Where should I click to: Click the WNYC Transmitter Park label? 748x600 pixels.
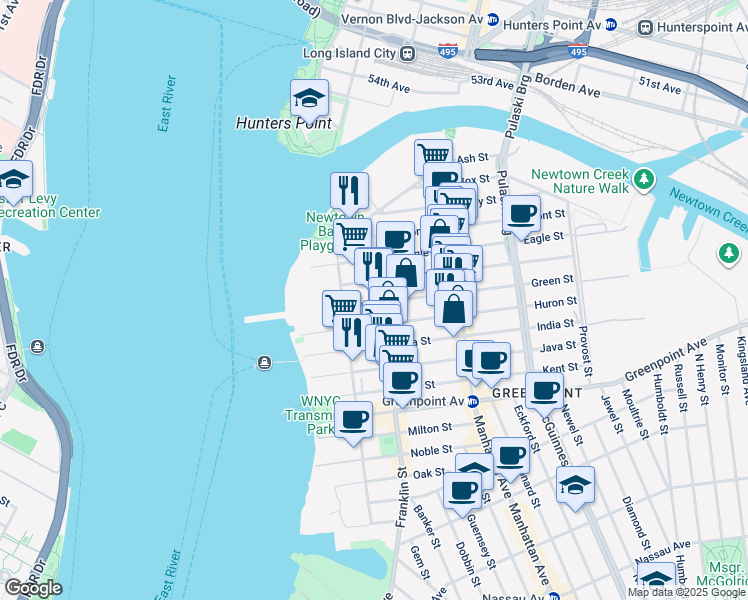(x=312, y=415)
